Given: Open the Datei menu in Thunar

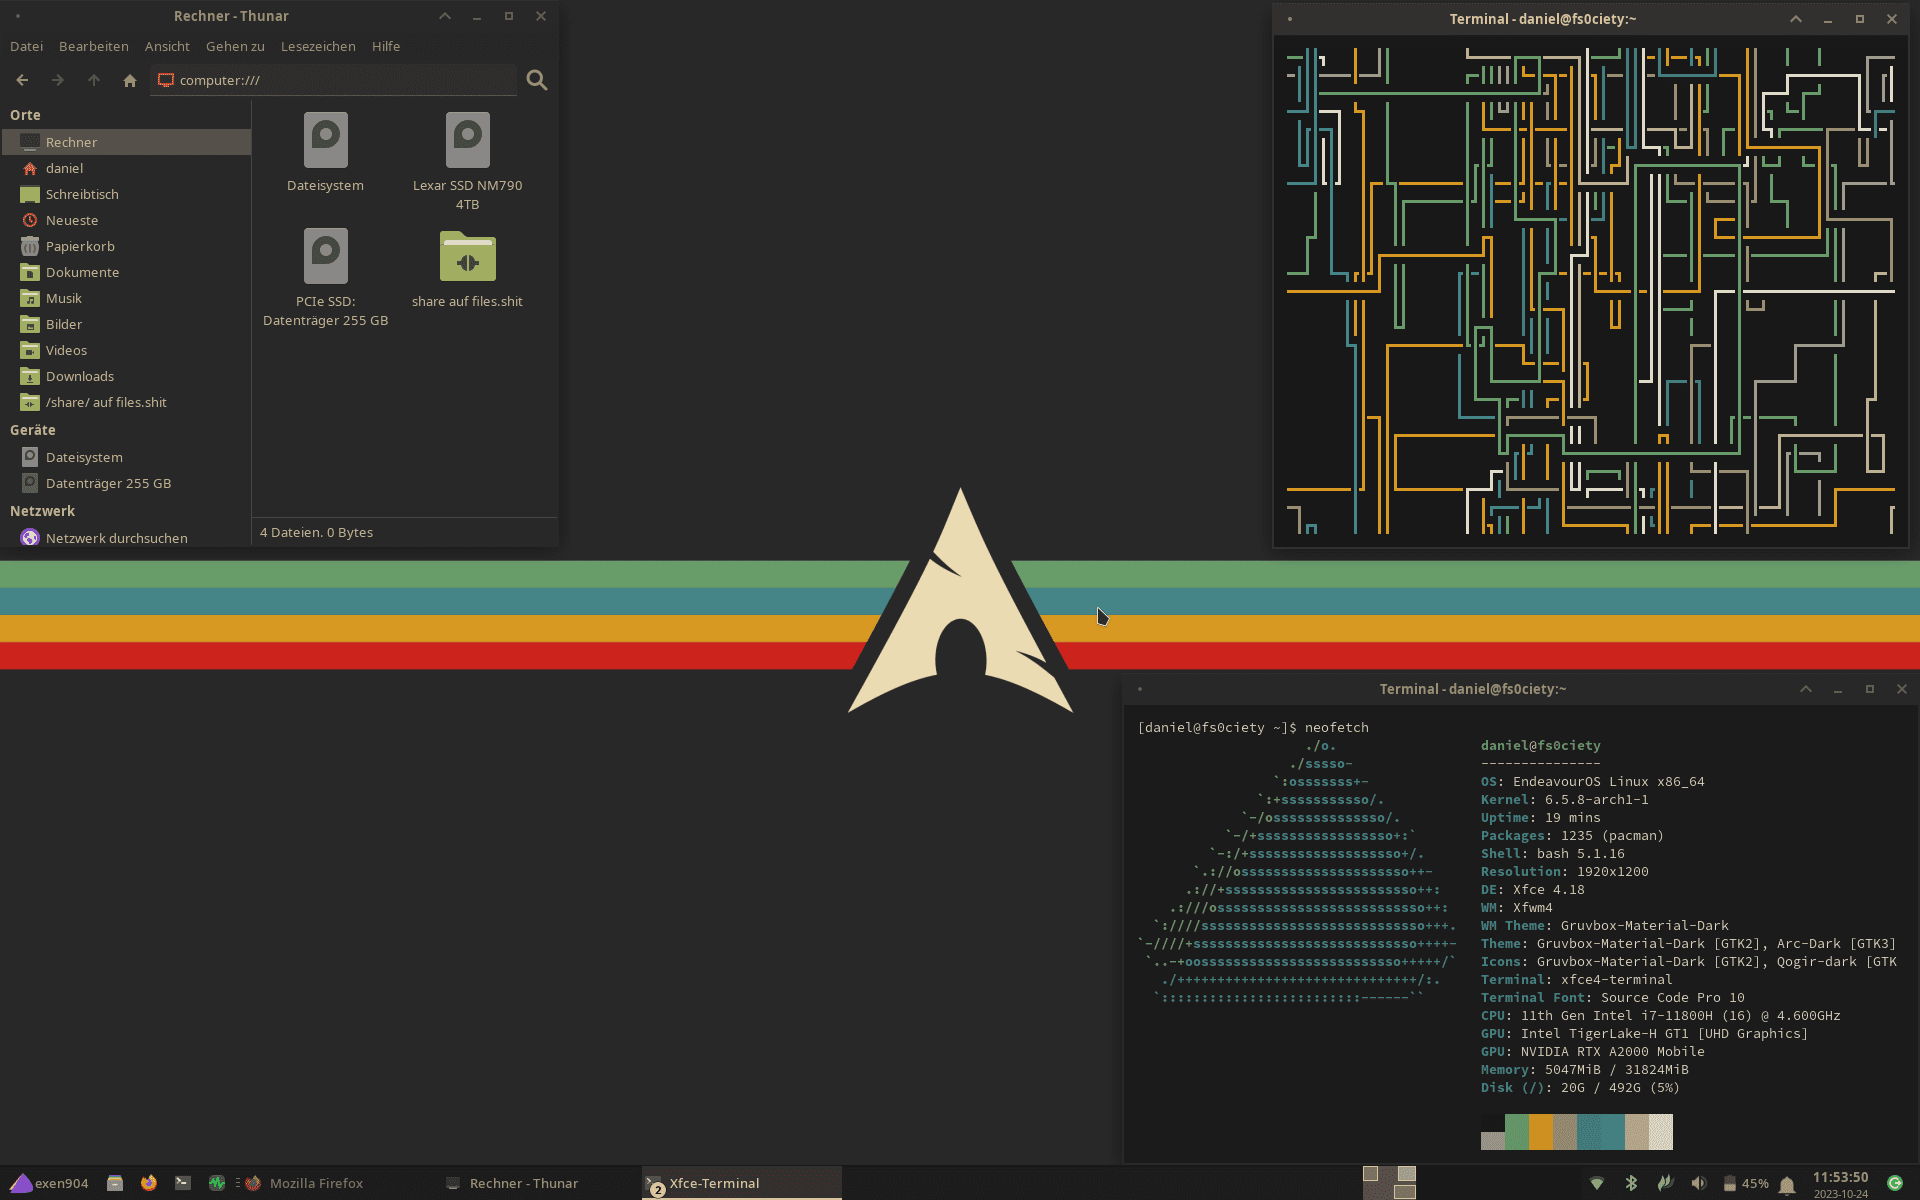Looking at the screenshot, I should (27, 46).
